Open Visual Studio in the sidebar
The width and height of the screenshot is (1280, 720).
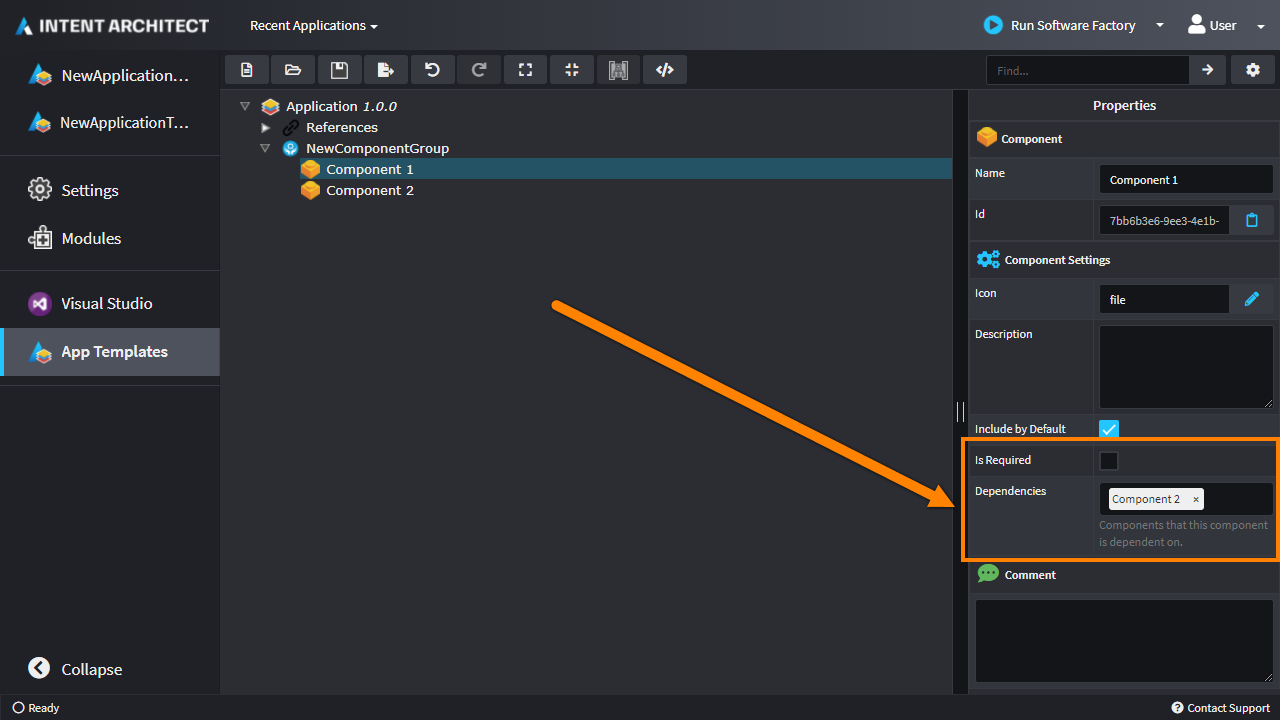click(x=106, y=304)
